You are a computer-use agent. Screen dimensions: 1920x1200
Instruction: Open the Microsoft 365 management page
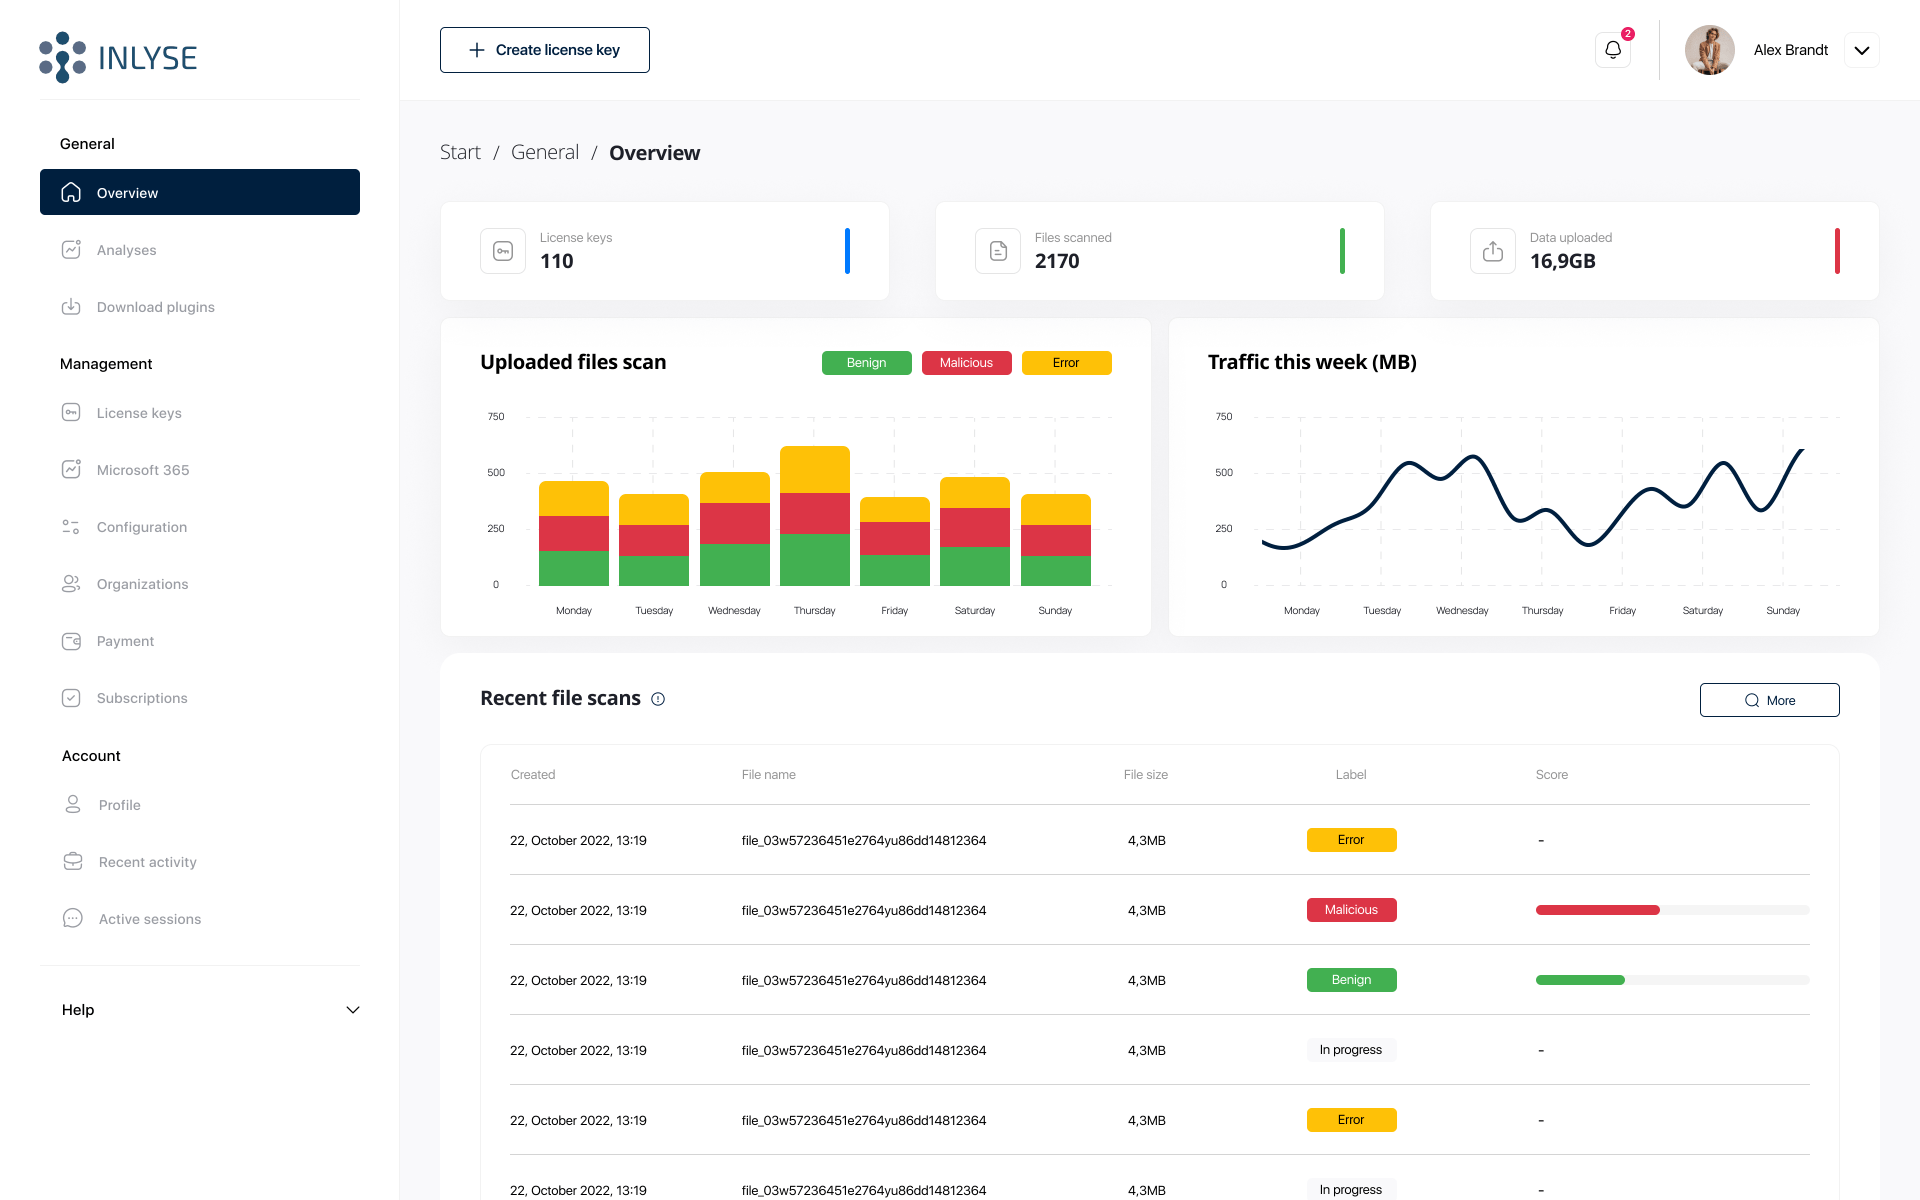pyautogui.click(x=143, y=469)
